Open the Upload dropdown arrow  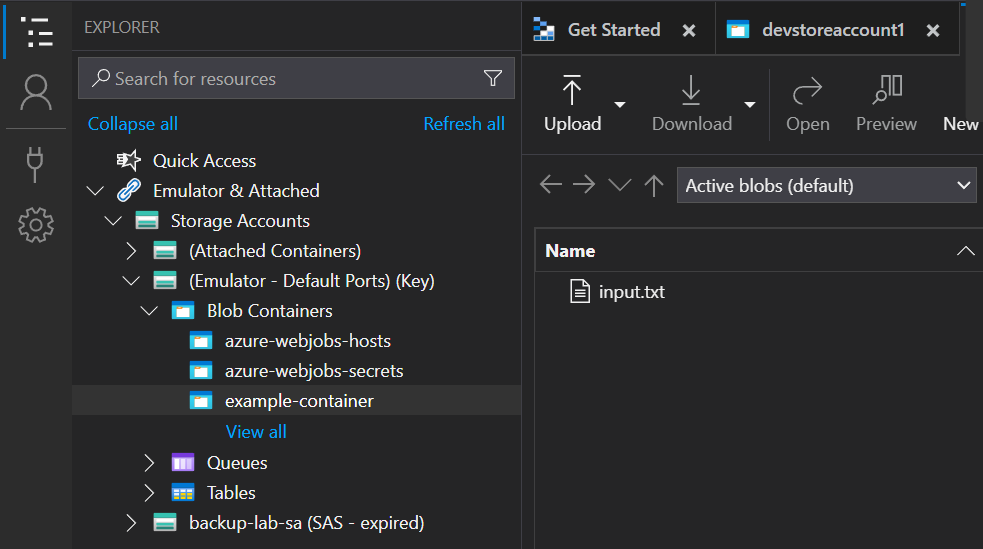coord(620,104)
